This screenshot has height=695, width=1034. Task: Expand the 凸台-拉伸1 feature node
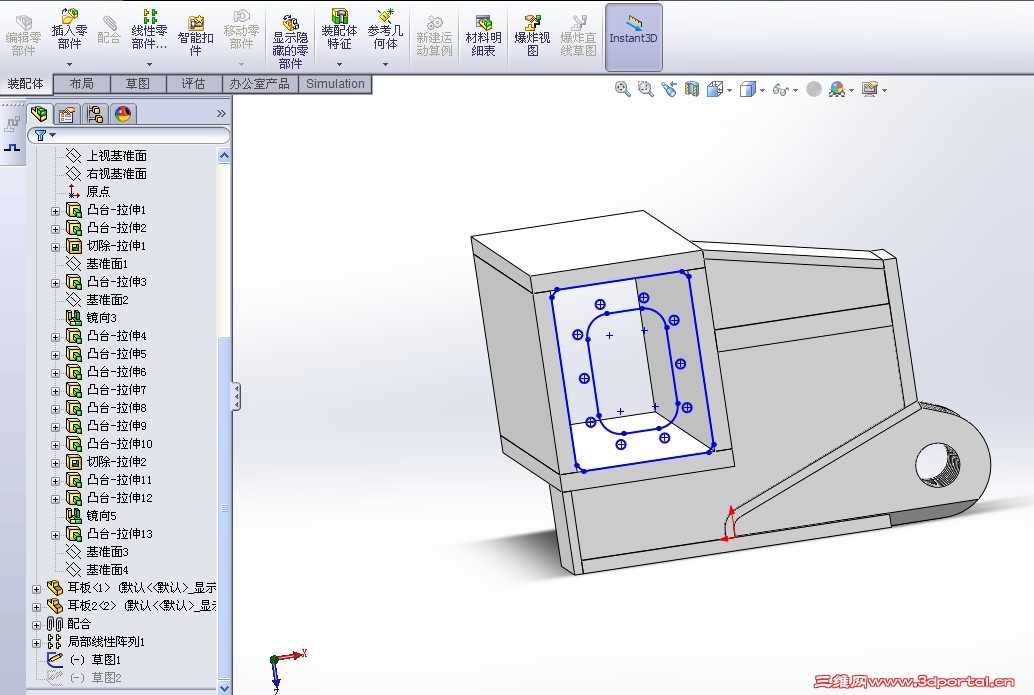[55, 211]
